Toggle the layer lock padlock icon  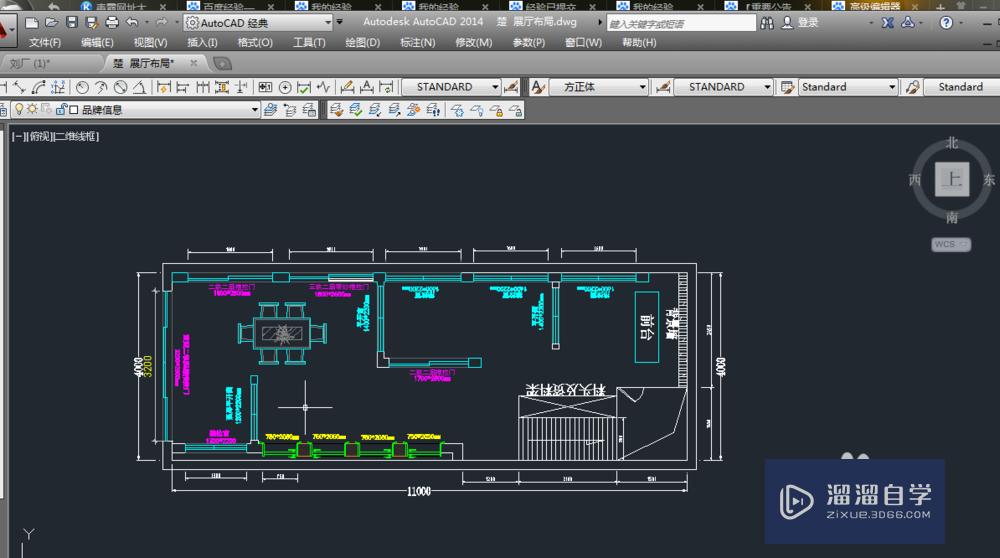coord(60,110)
